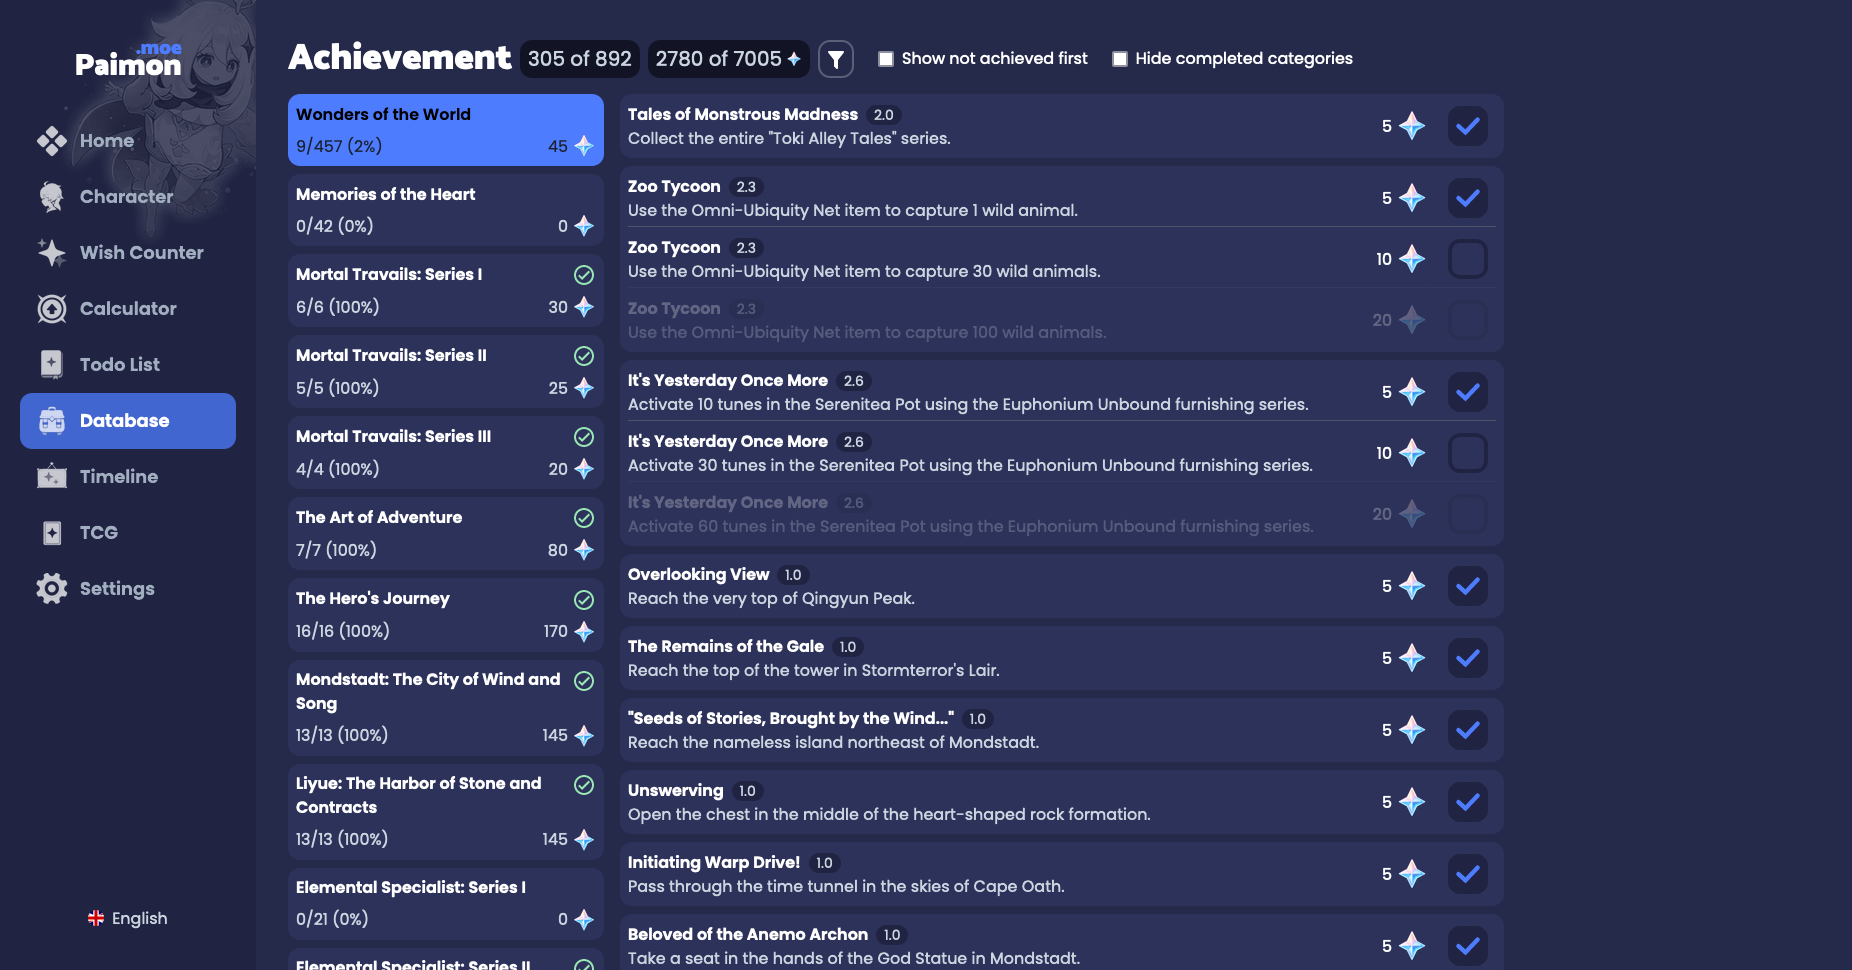
Task: Select the Todo List icon
Action: click(x=51, y=364)
